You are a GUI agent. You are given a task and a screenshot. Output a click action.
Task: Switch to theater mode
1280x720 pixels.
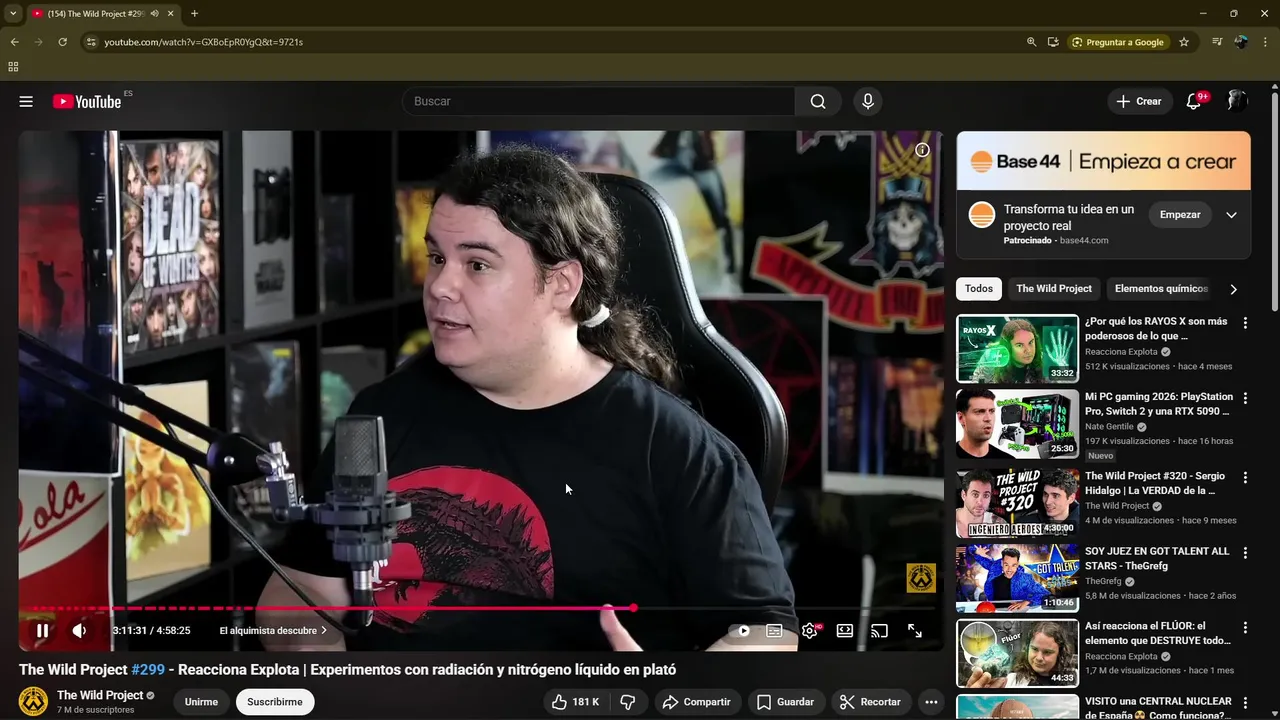click(x=845, y=631)
